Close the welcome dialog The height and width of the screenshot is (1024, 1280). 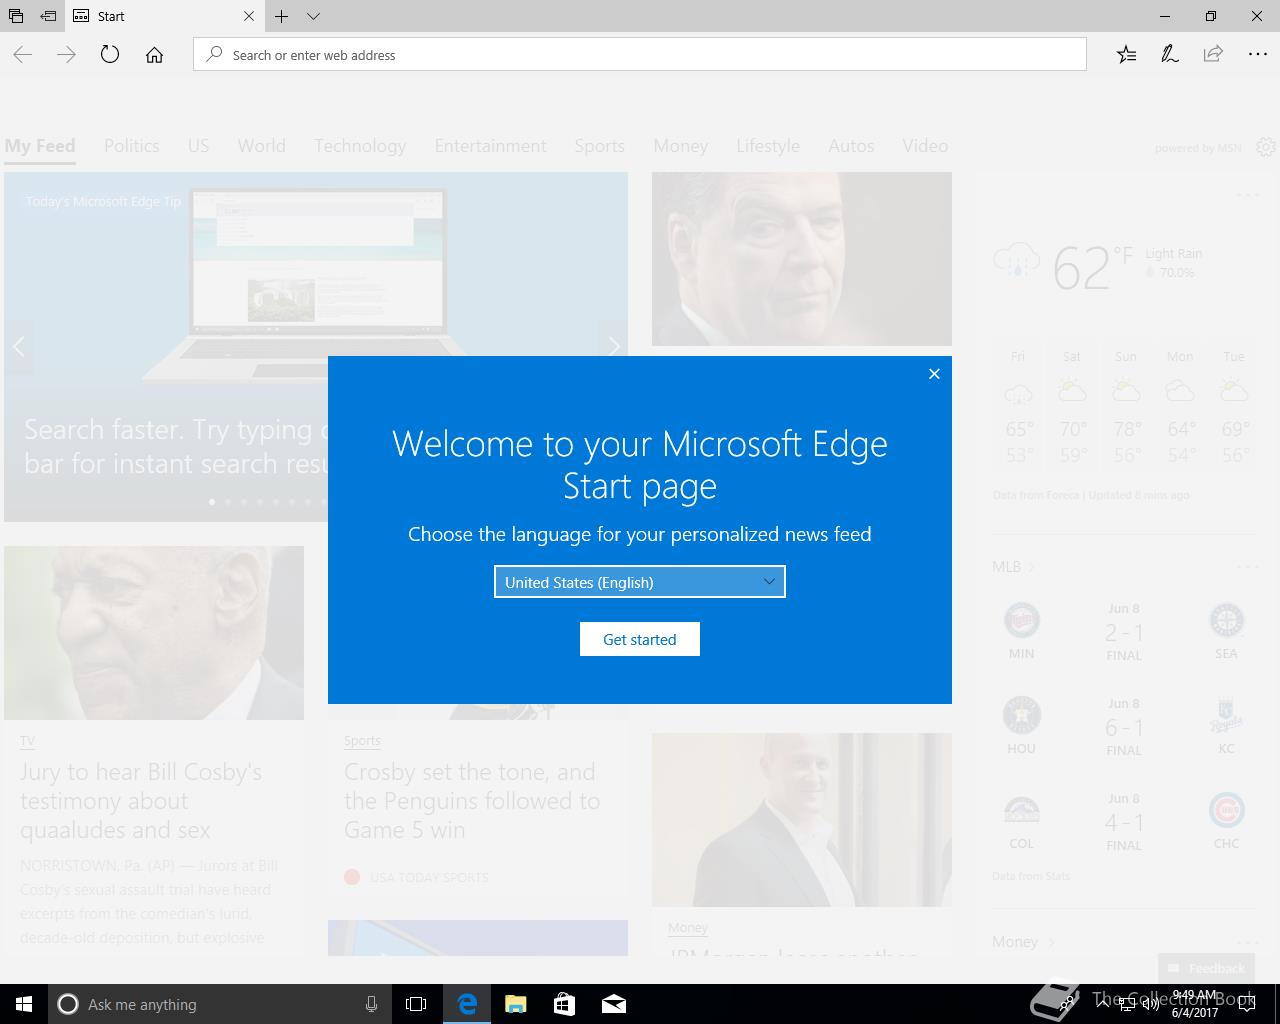pyautogui.click(x=934, y=374)
